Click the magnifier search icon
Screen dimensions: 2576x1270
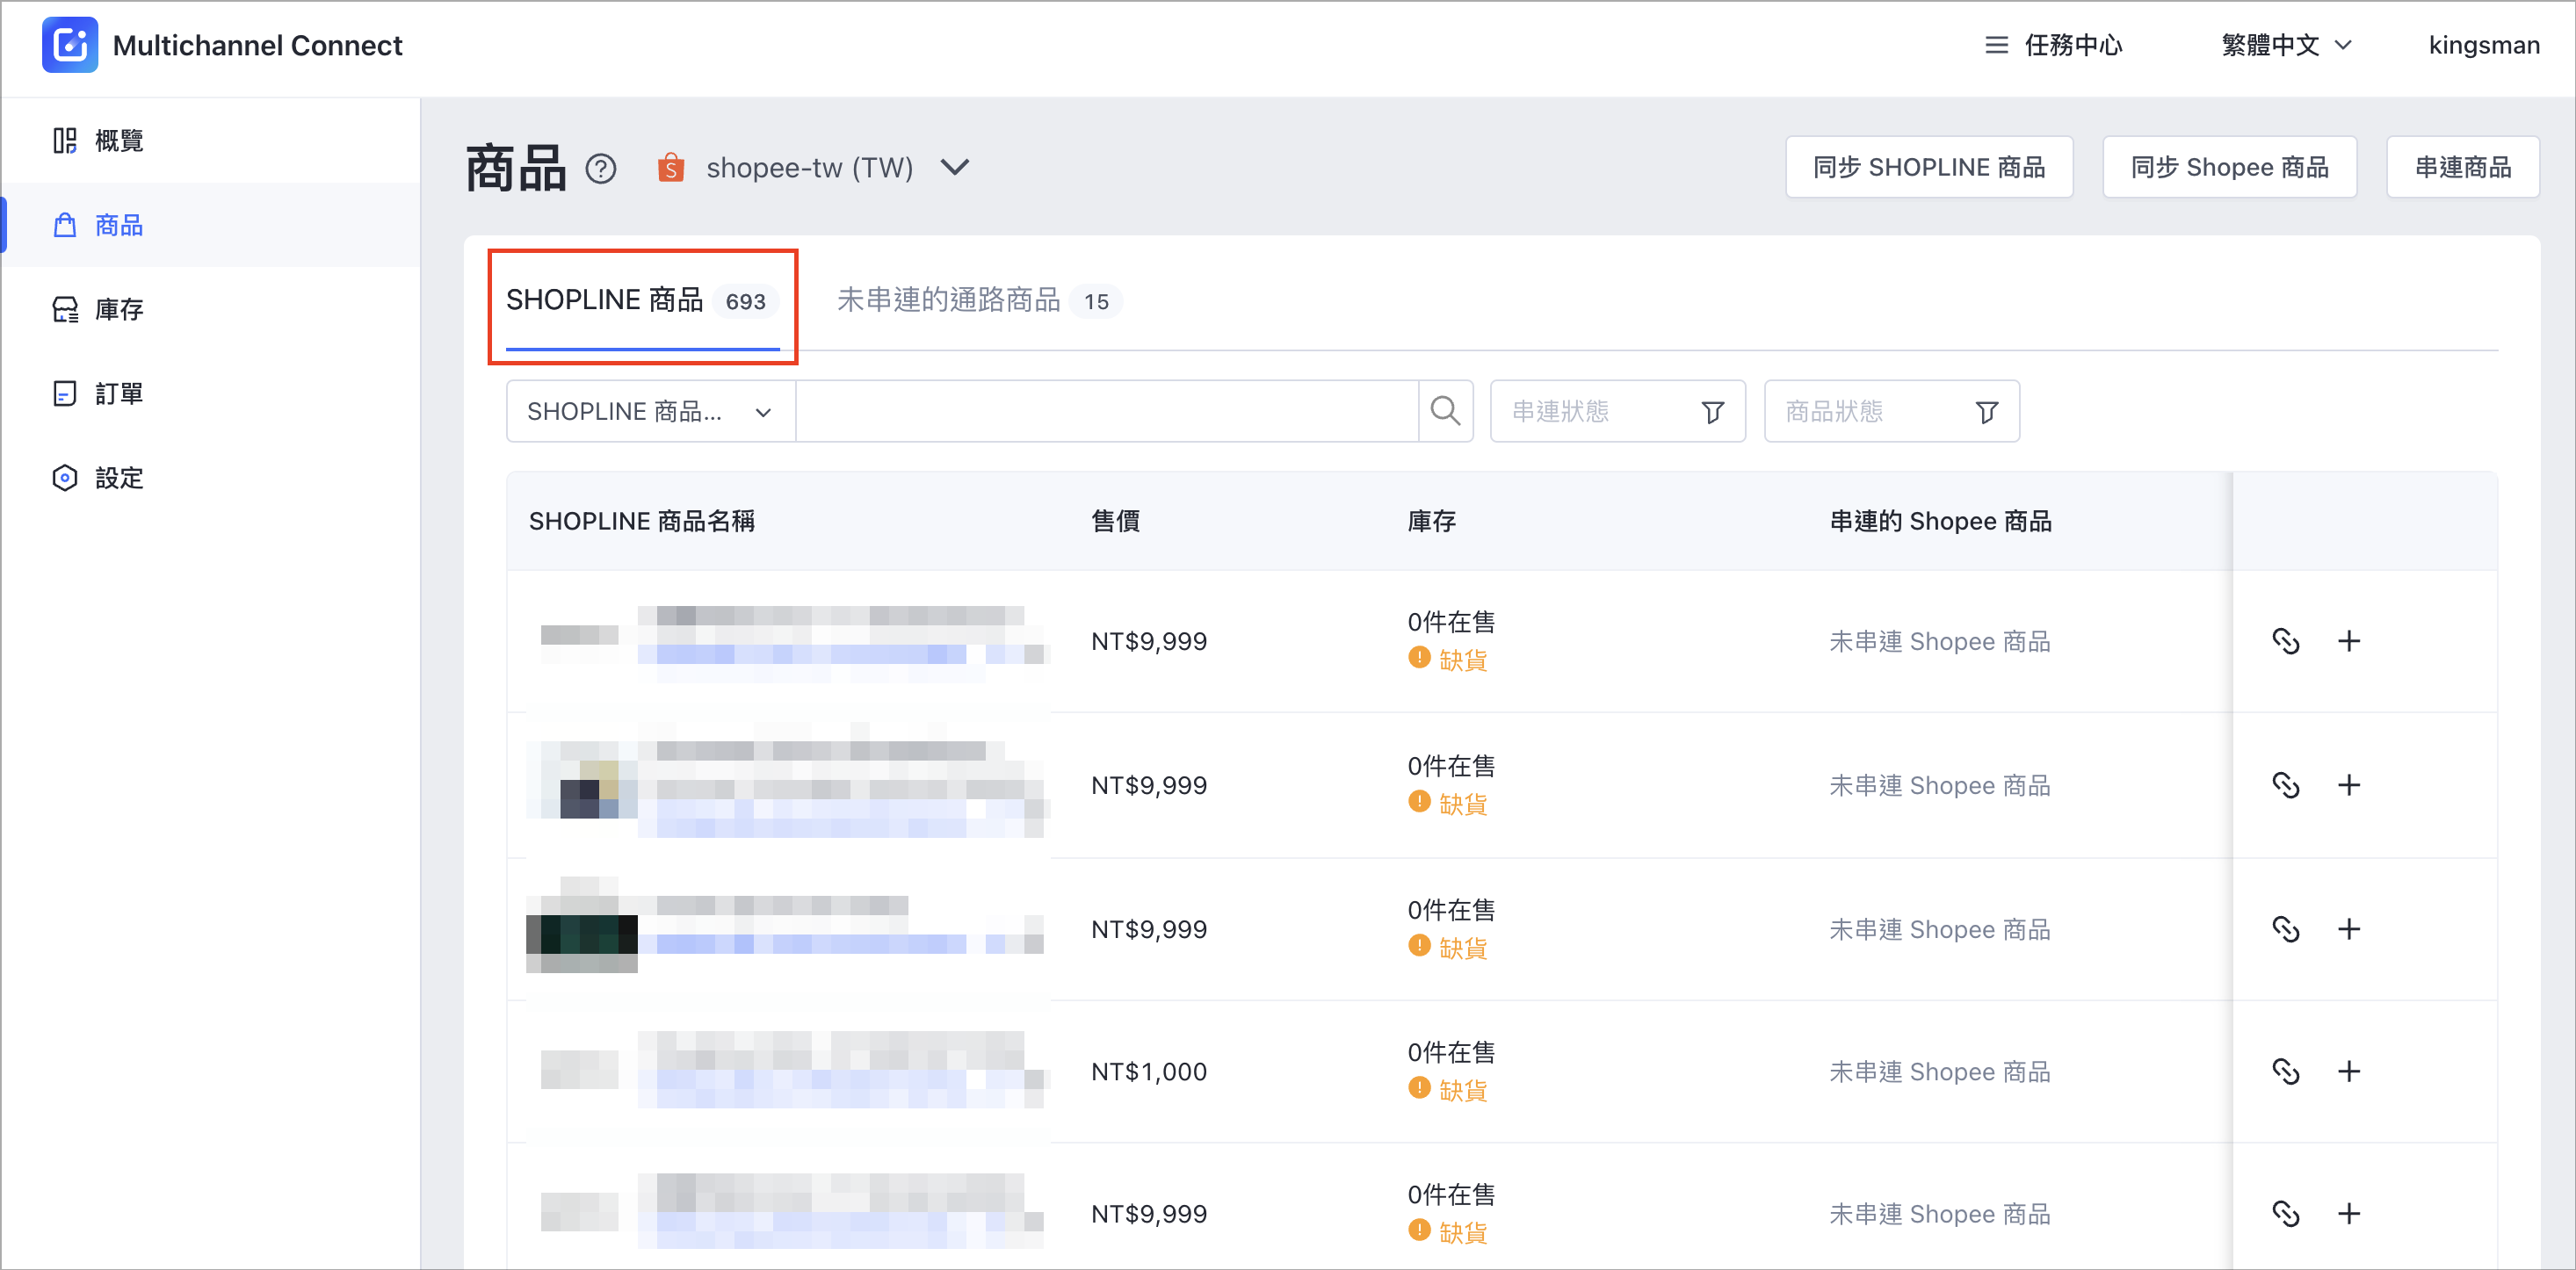1445,411
